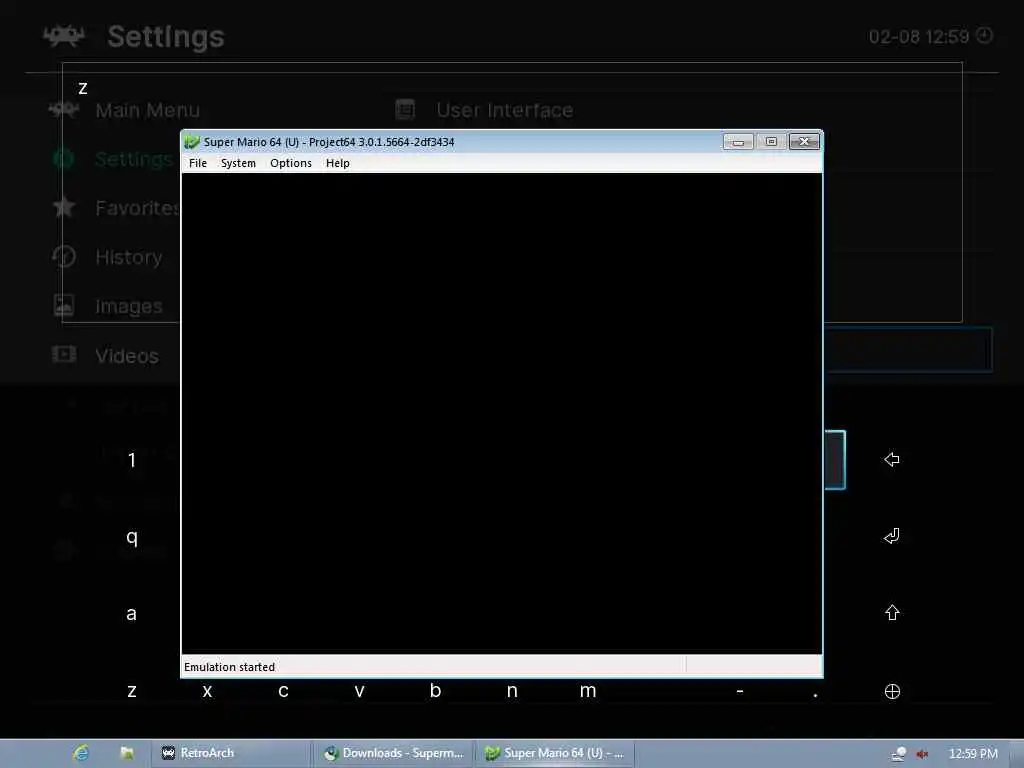1024x768 pixels.
Task: Open the Help menu in Project64
Action: [338, 163]
